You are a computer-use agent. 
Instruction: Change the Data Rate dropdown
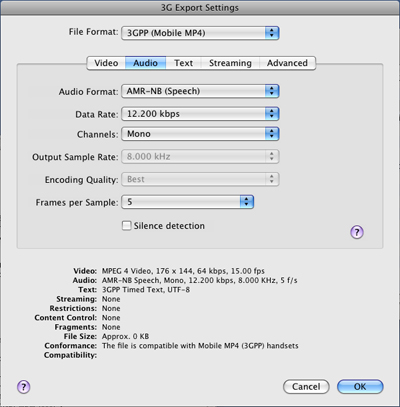[x=200, y=114]
